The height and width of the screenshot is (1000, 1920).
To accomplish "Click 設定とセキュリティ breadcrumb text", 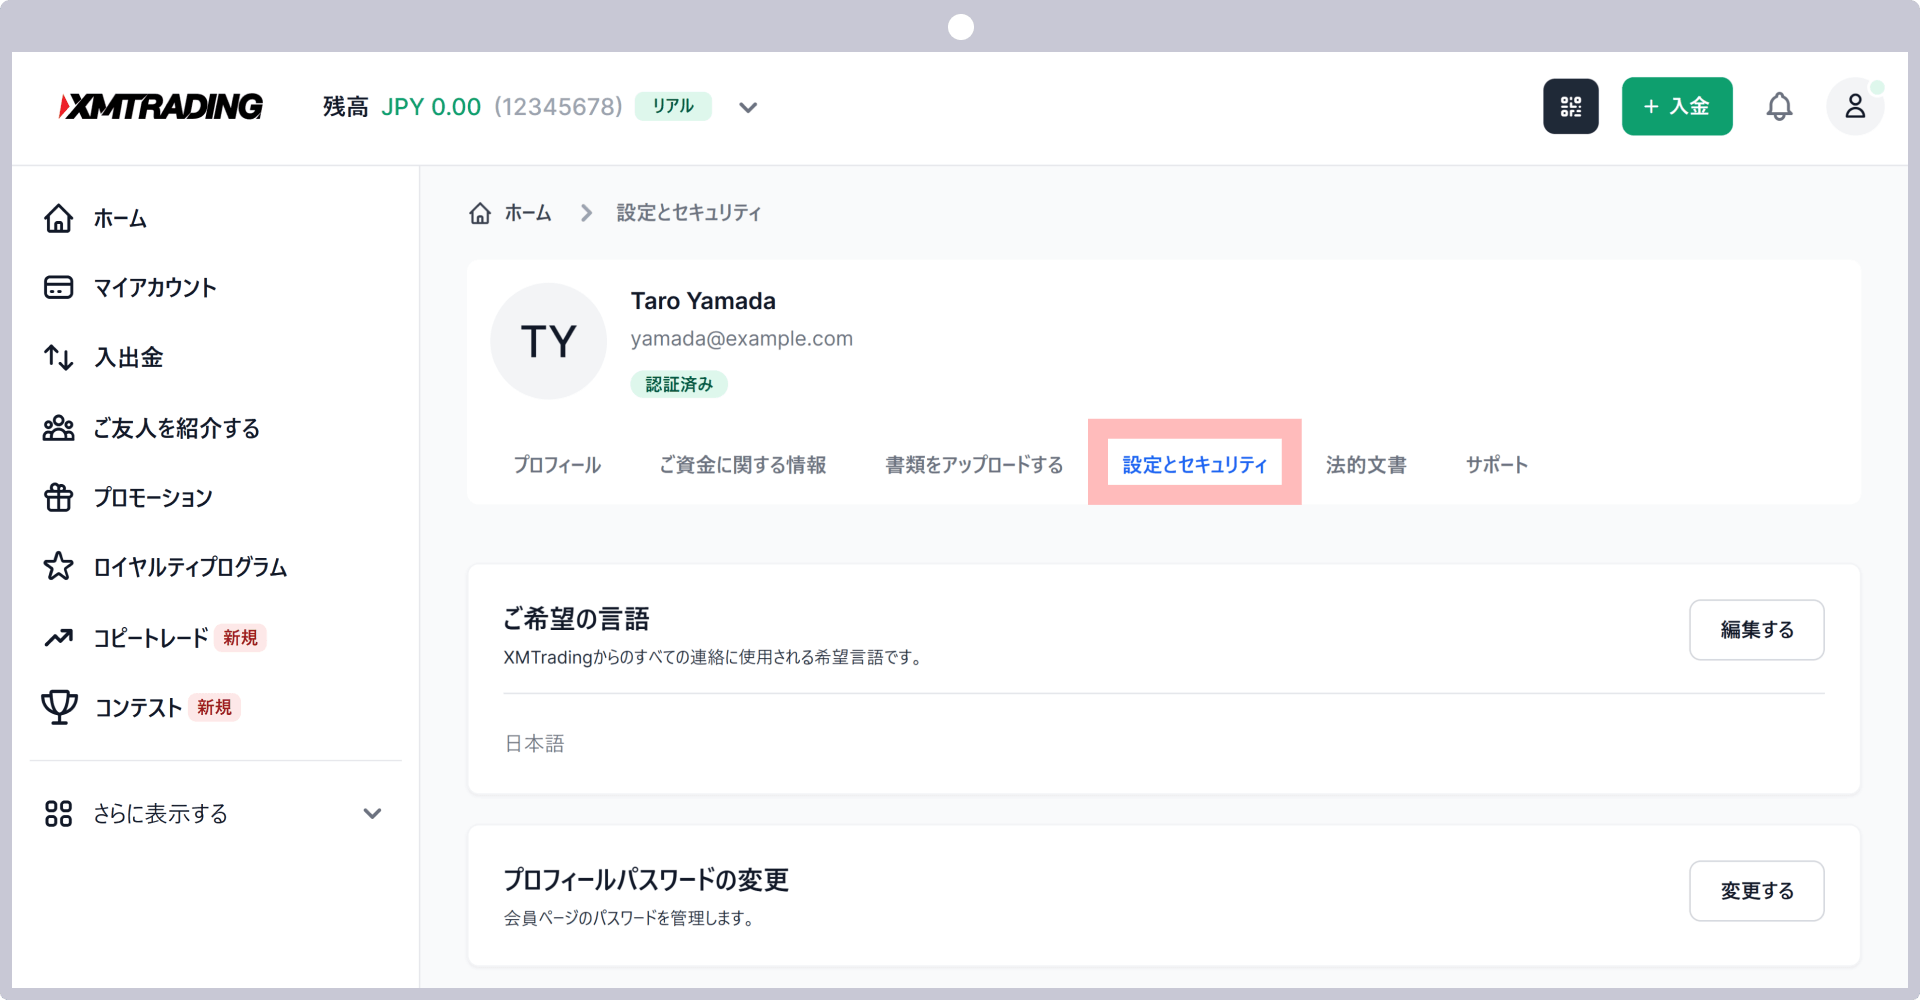I will (x=689, y=213).
